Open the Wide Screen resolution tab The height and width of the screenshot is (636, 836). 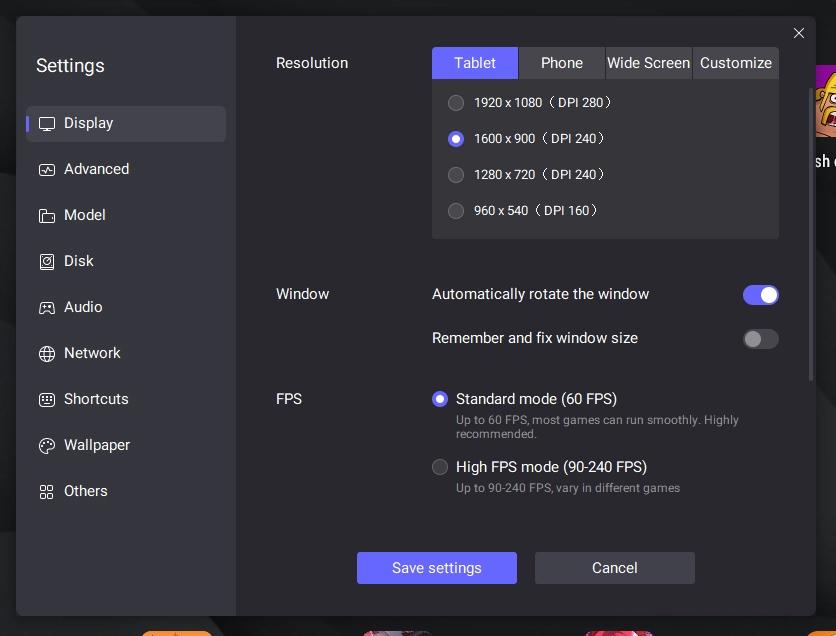pos(648,63)
